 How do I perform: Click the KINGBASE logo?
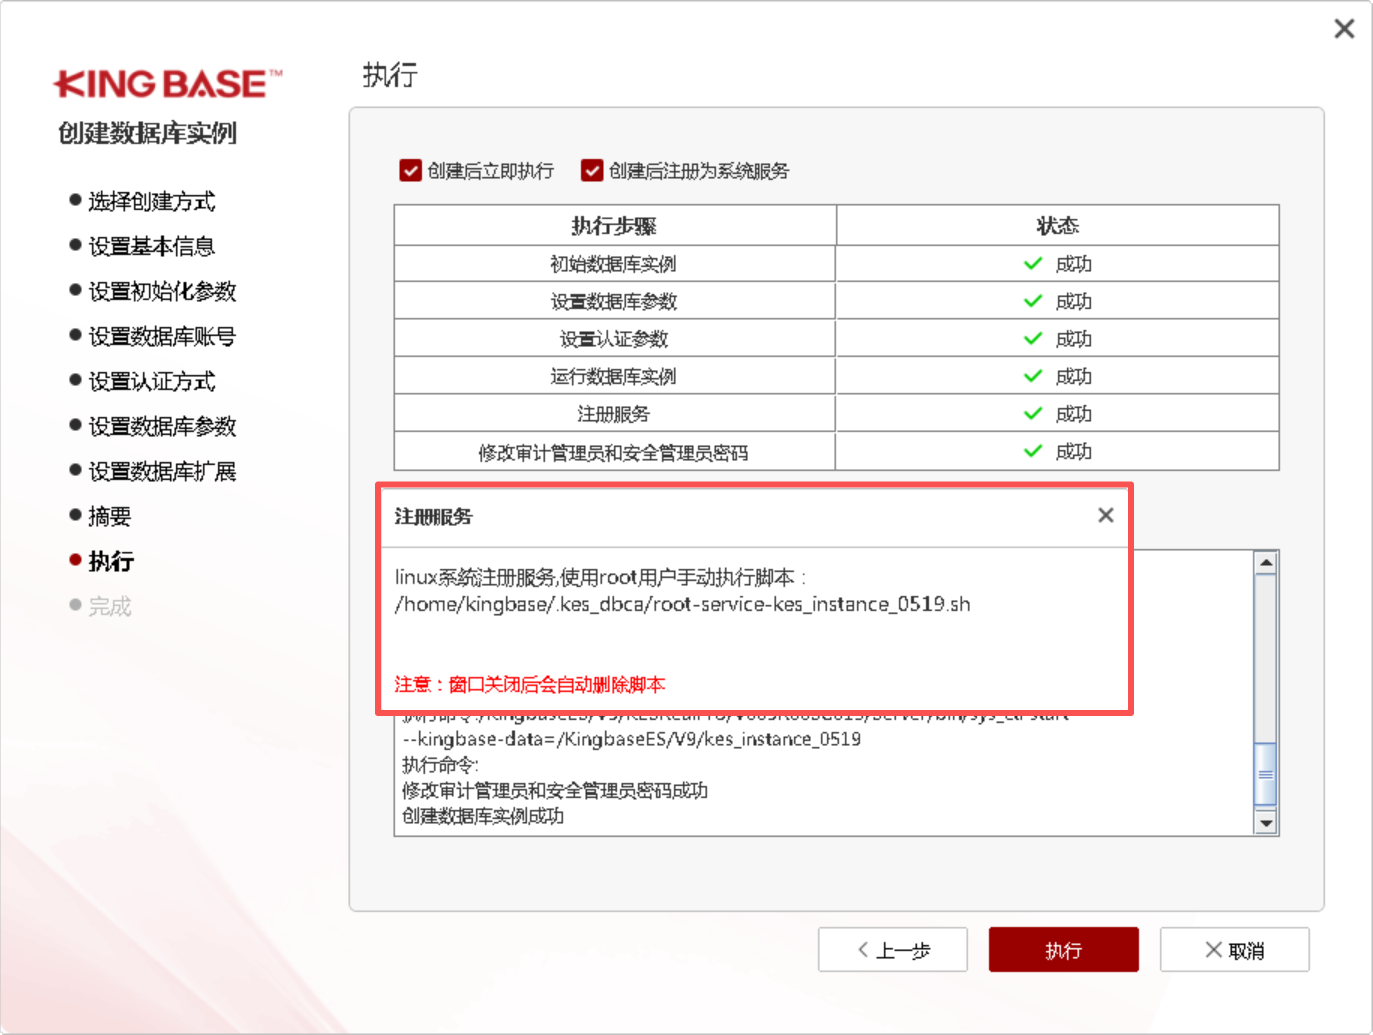pyautogui.click(x=168, y=84)
